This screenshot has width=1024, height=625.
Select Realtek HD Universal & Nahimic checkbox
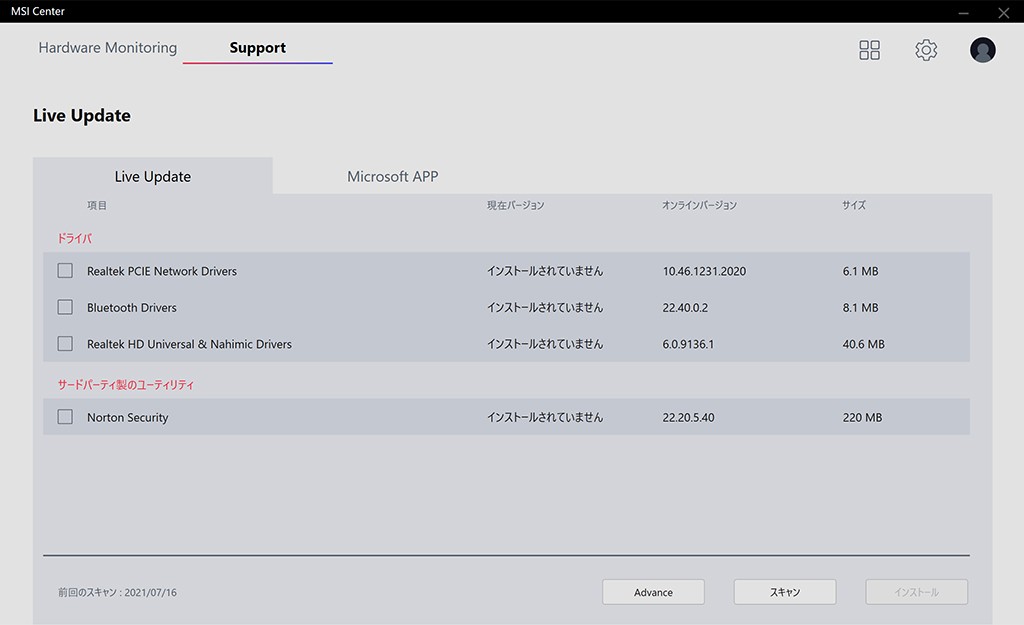pos(65,344)
